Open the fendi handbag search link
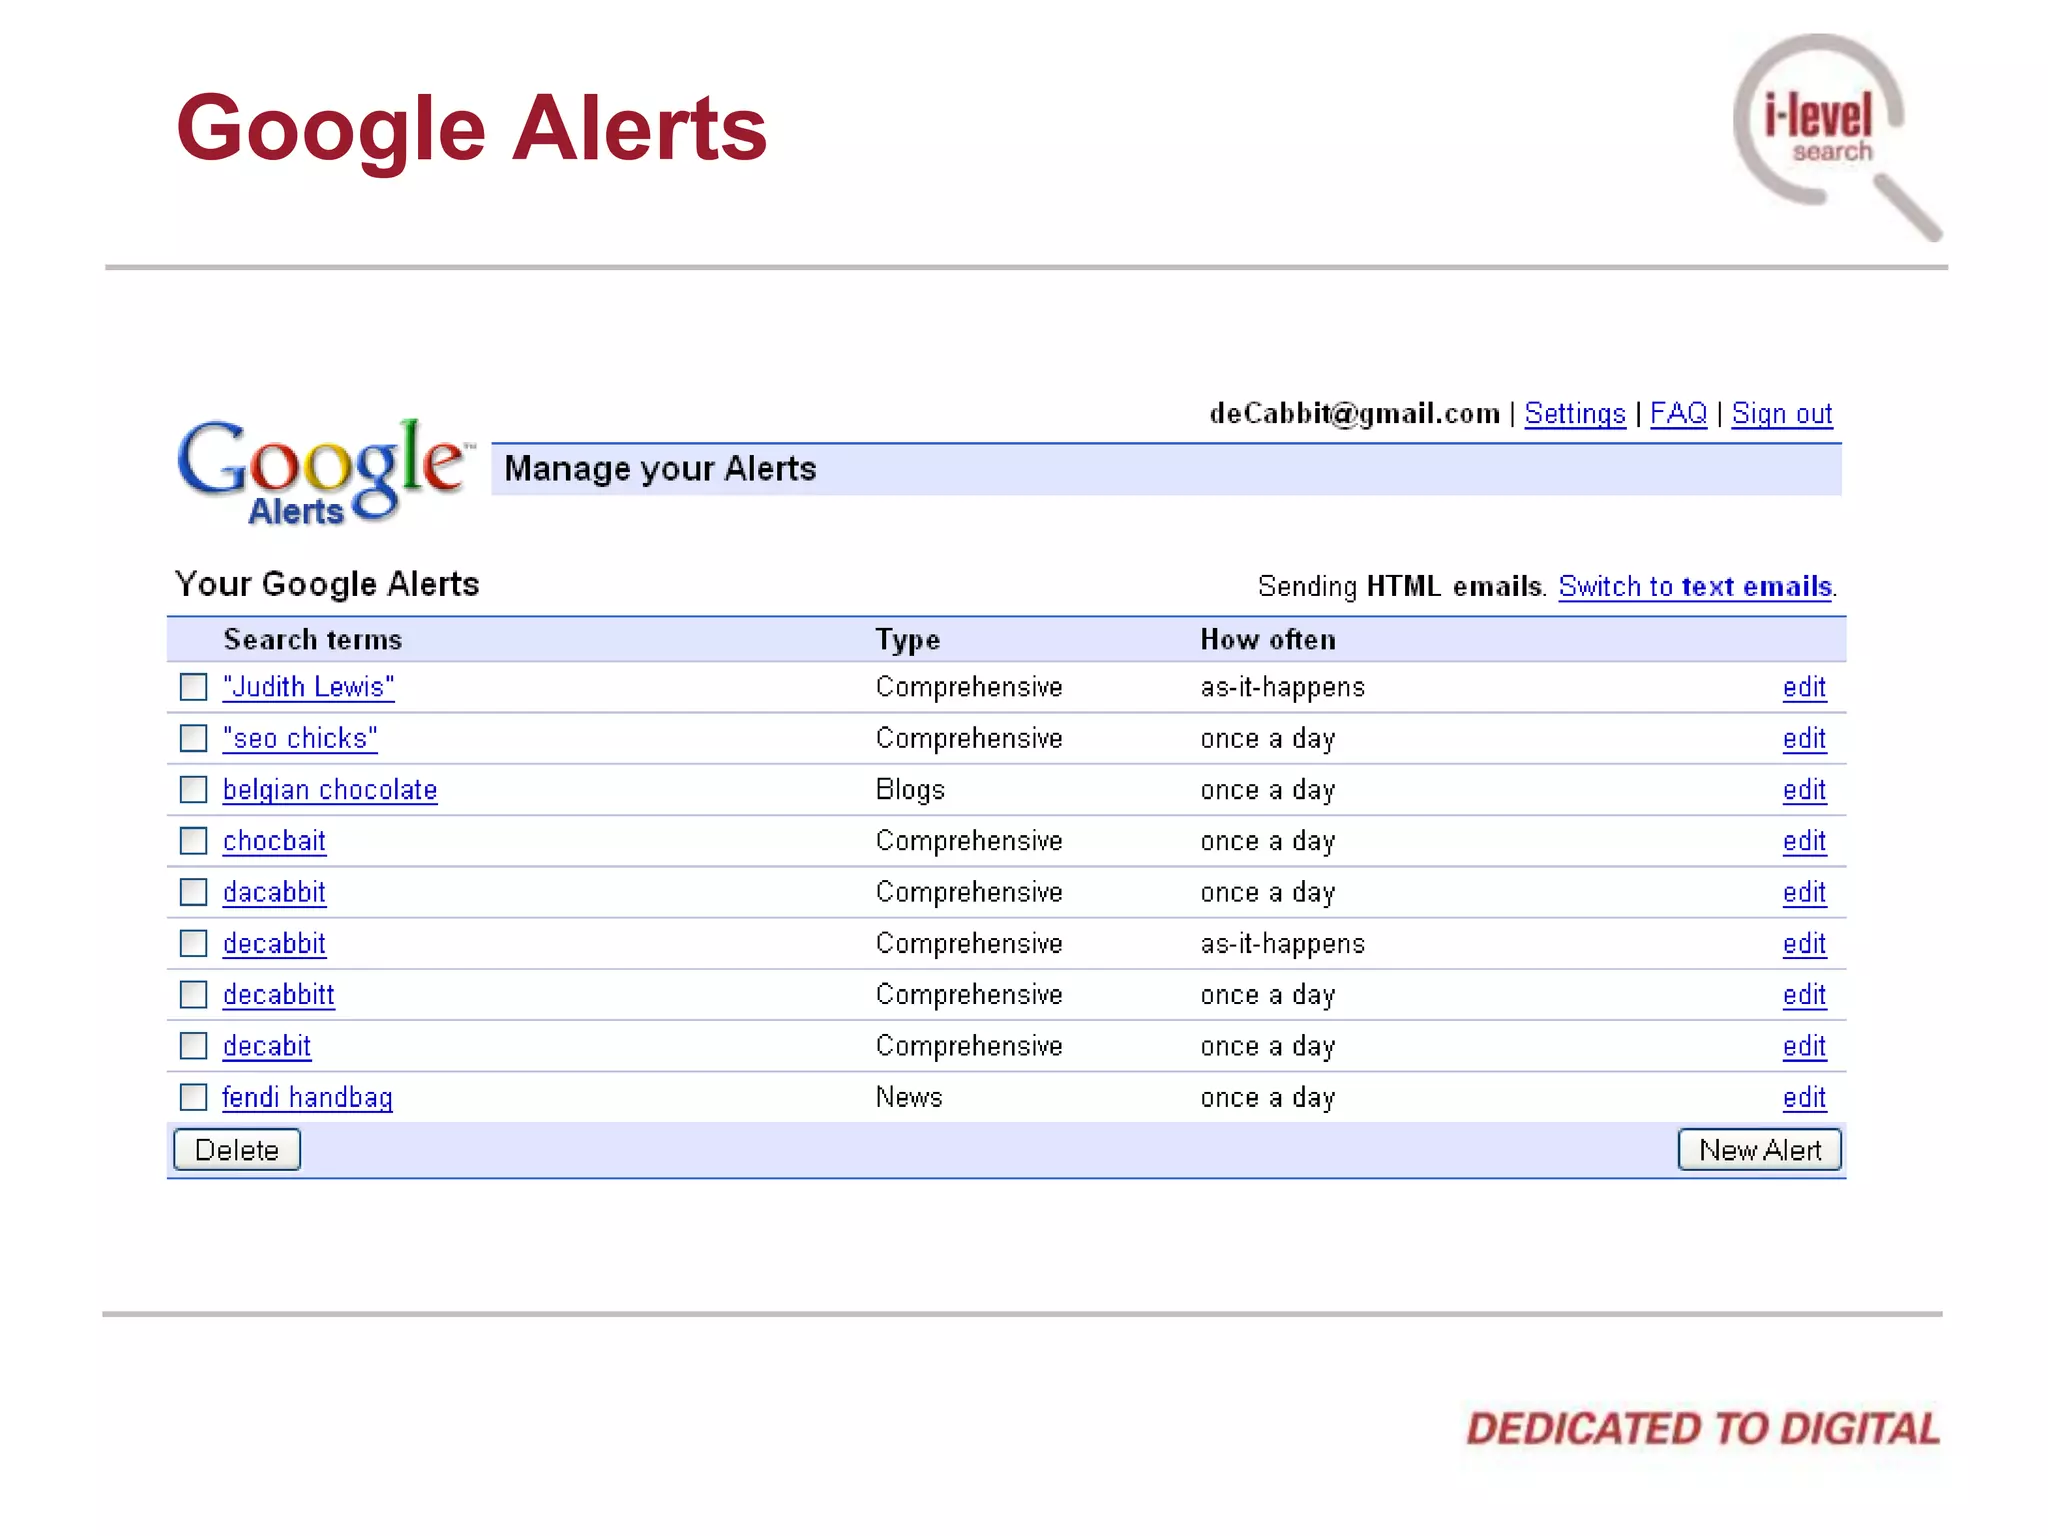 click(x=307, y=1098)
